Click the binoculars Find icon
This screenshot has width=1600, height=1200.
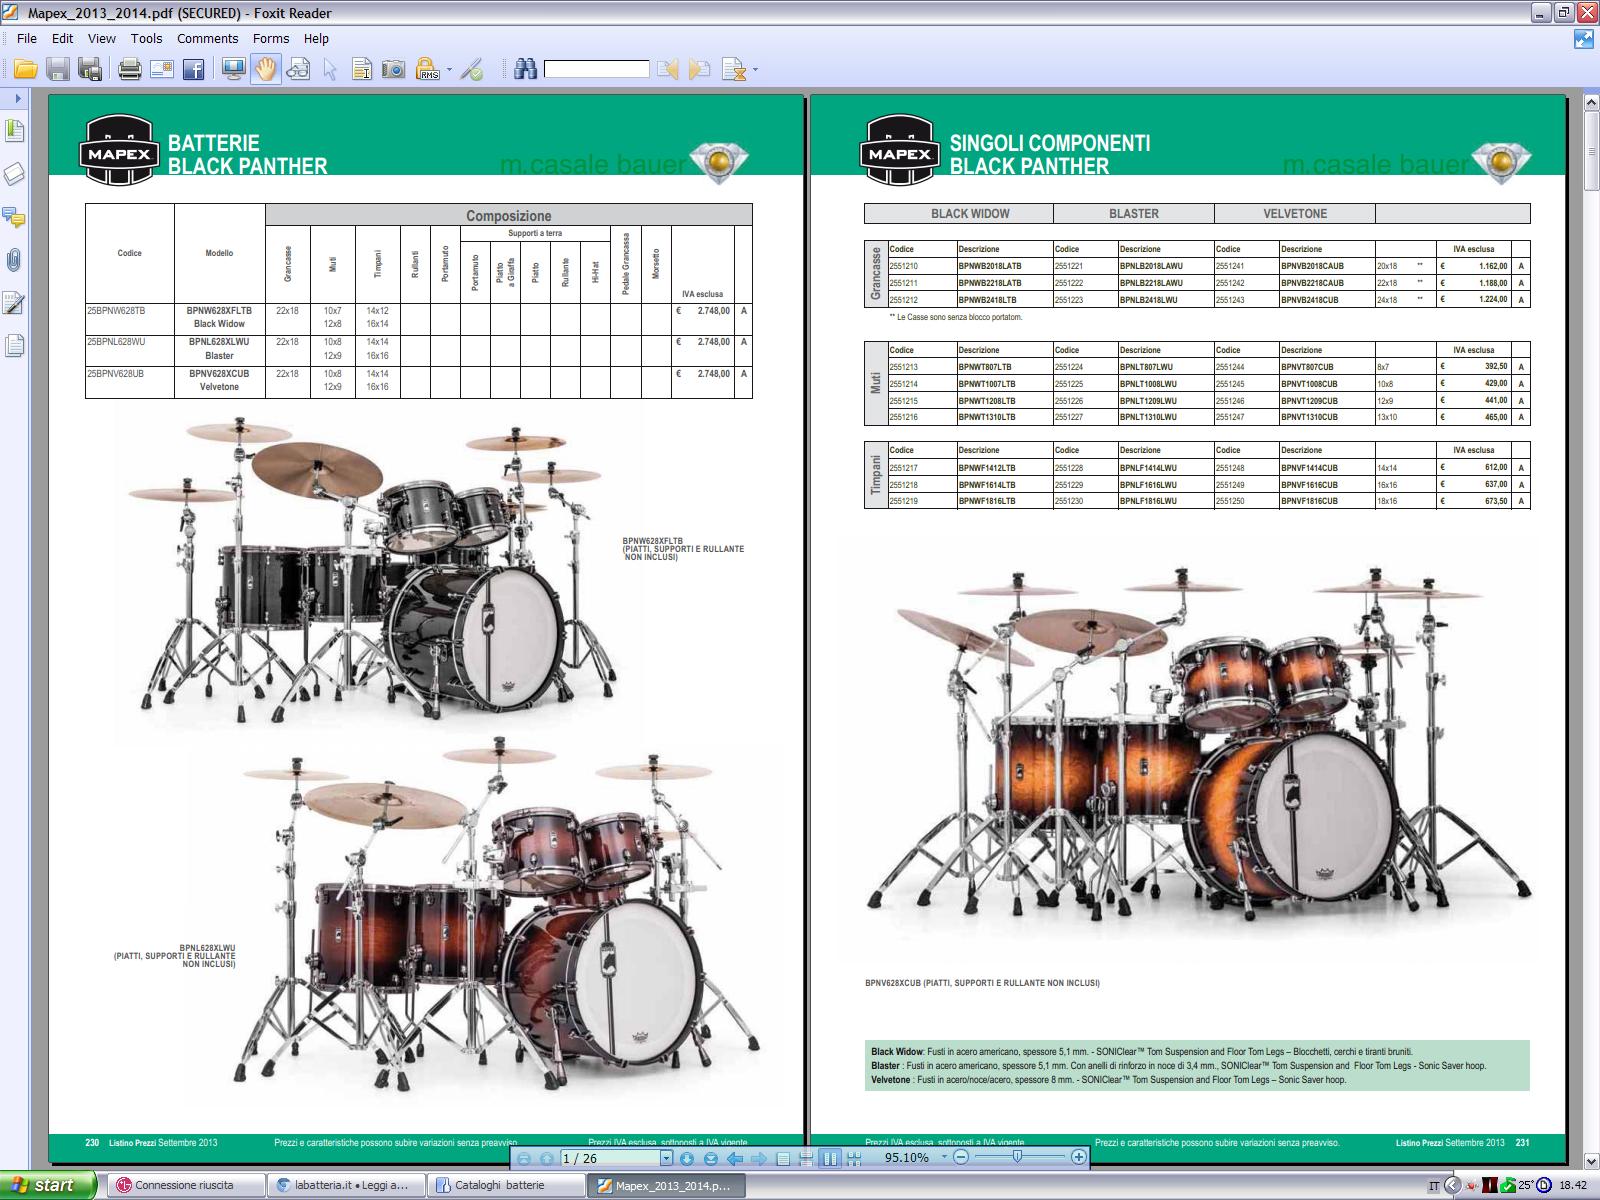coord(526,69)
